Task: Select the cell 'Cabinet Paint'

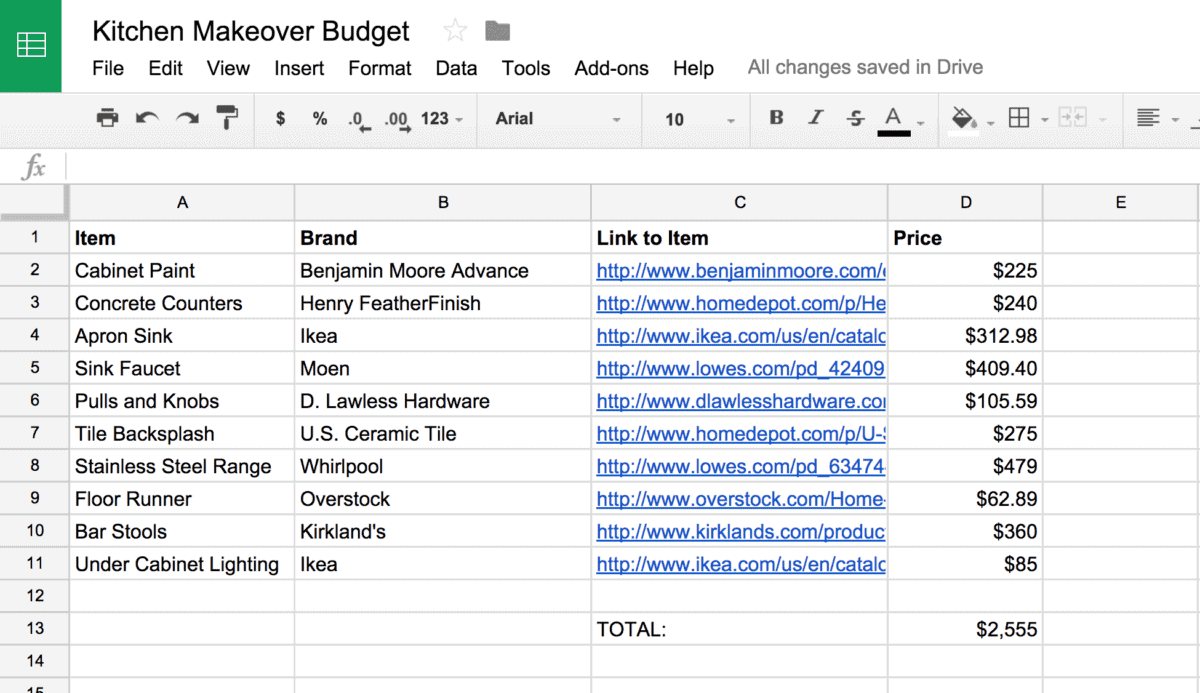Action: click(182, 270)
